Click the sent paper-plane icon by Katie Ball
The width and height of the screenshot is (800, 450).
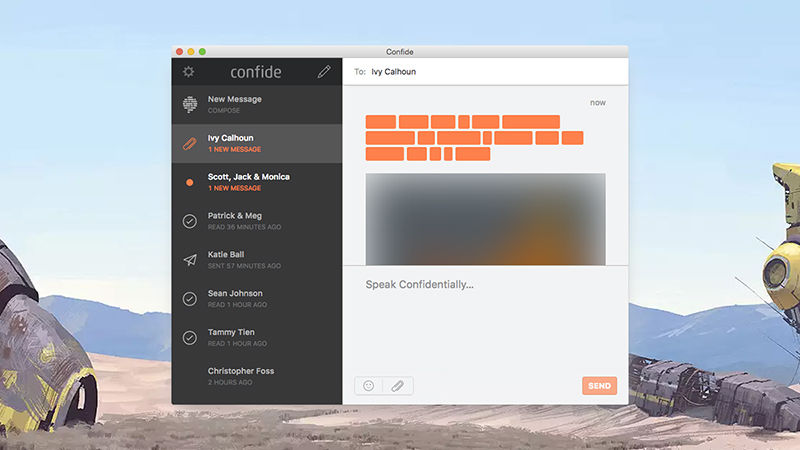pyautogui.click(x=190, y=260)
